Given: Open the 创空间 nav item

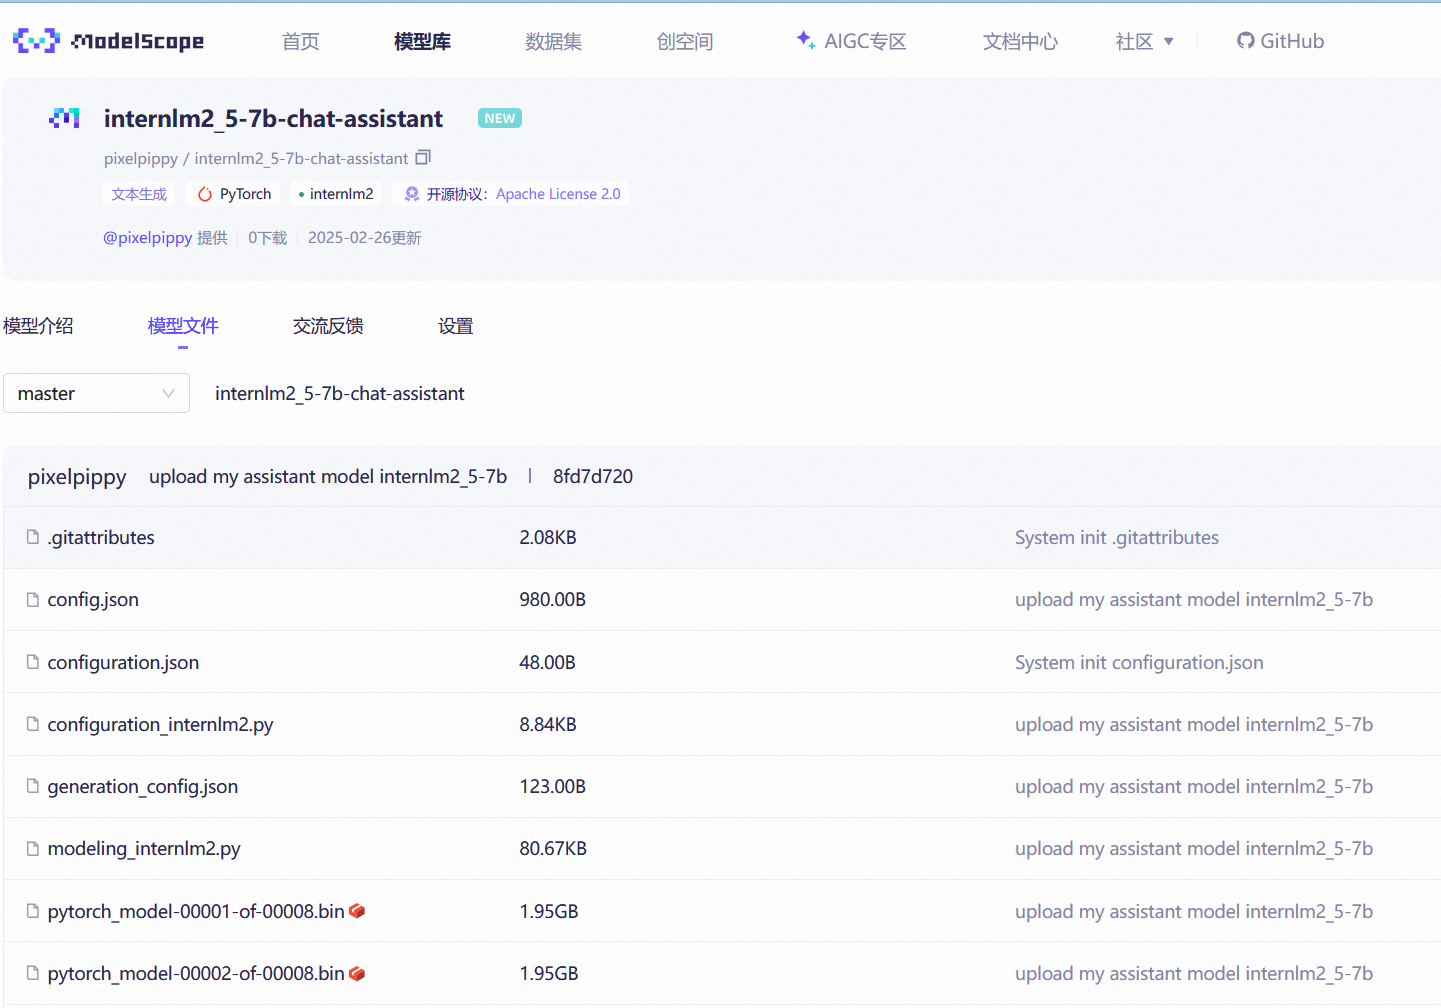Looking at the screenshot, I should pyautogui.click(x=685, y=41).
